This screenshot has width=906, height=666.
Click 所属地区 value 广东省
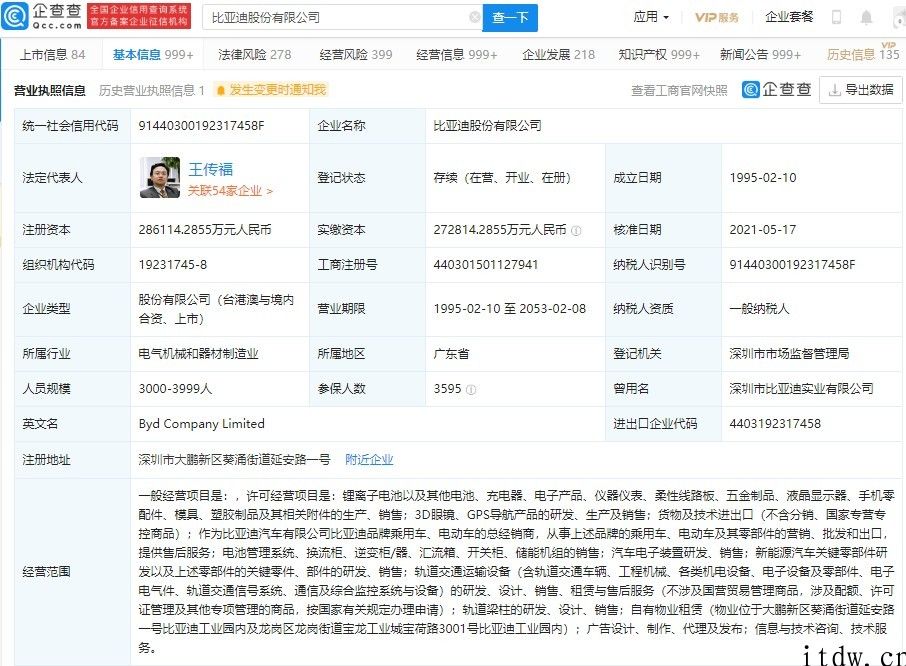pyautogui.click(x=451, y=354)
